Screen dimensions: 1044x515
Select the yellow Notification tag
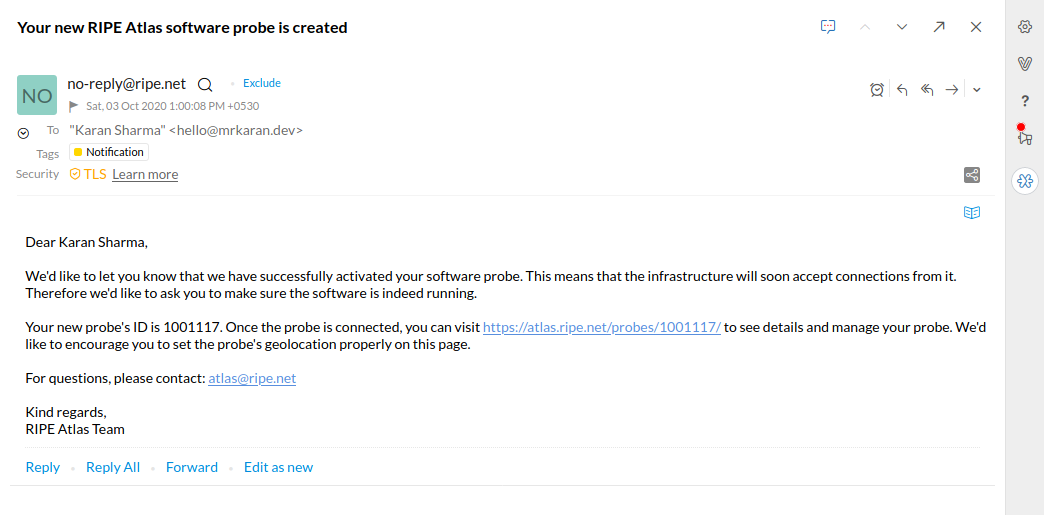pos(109,152)
